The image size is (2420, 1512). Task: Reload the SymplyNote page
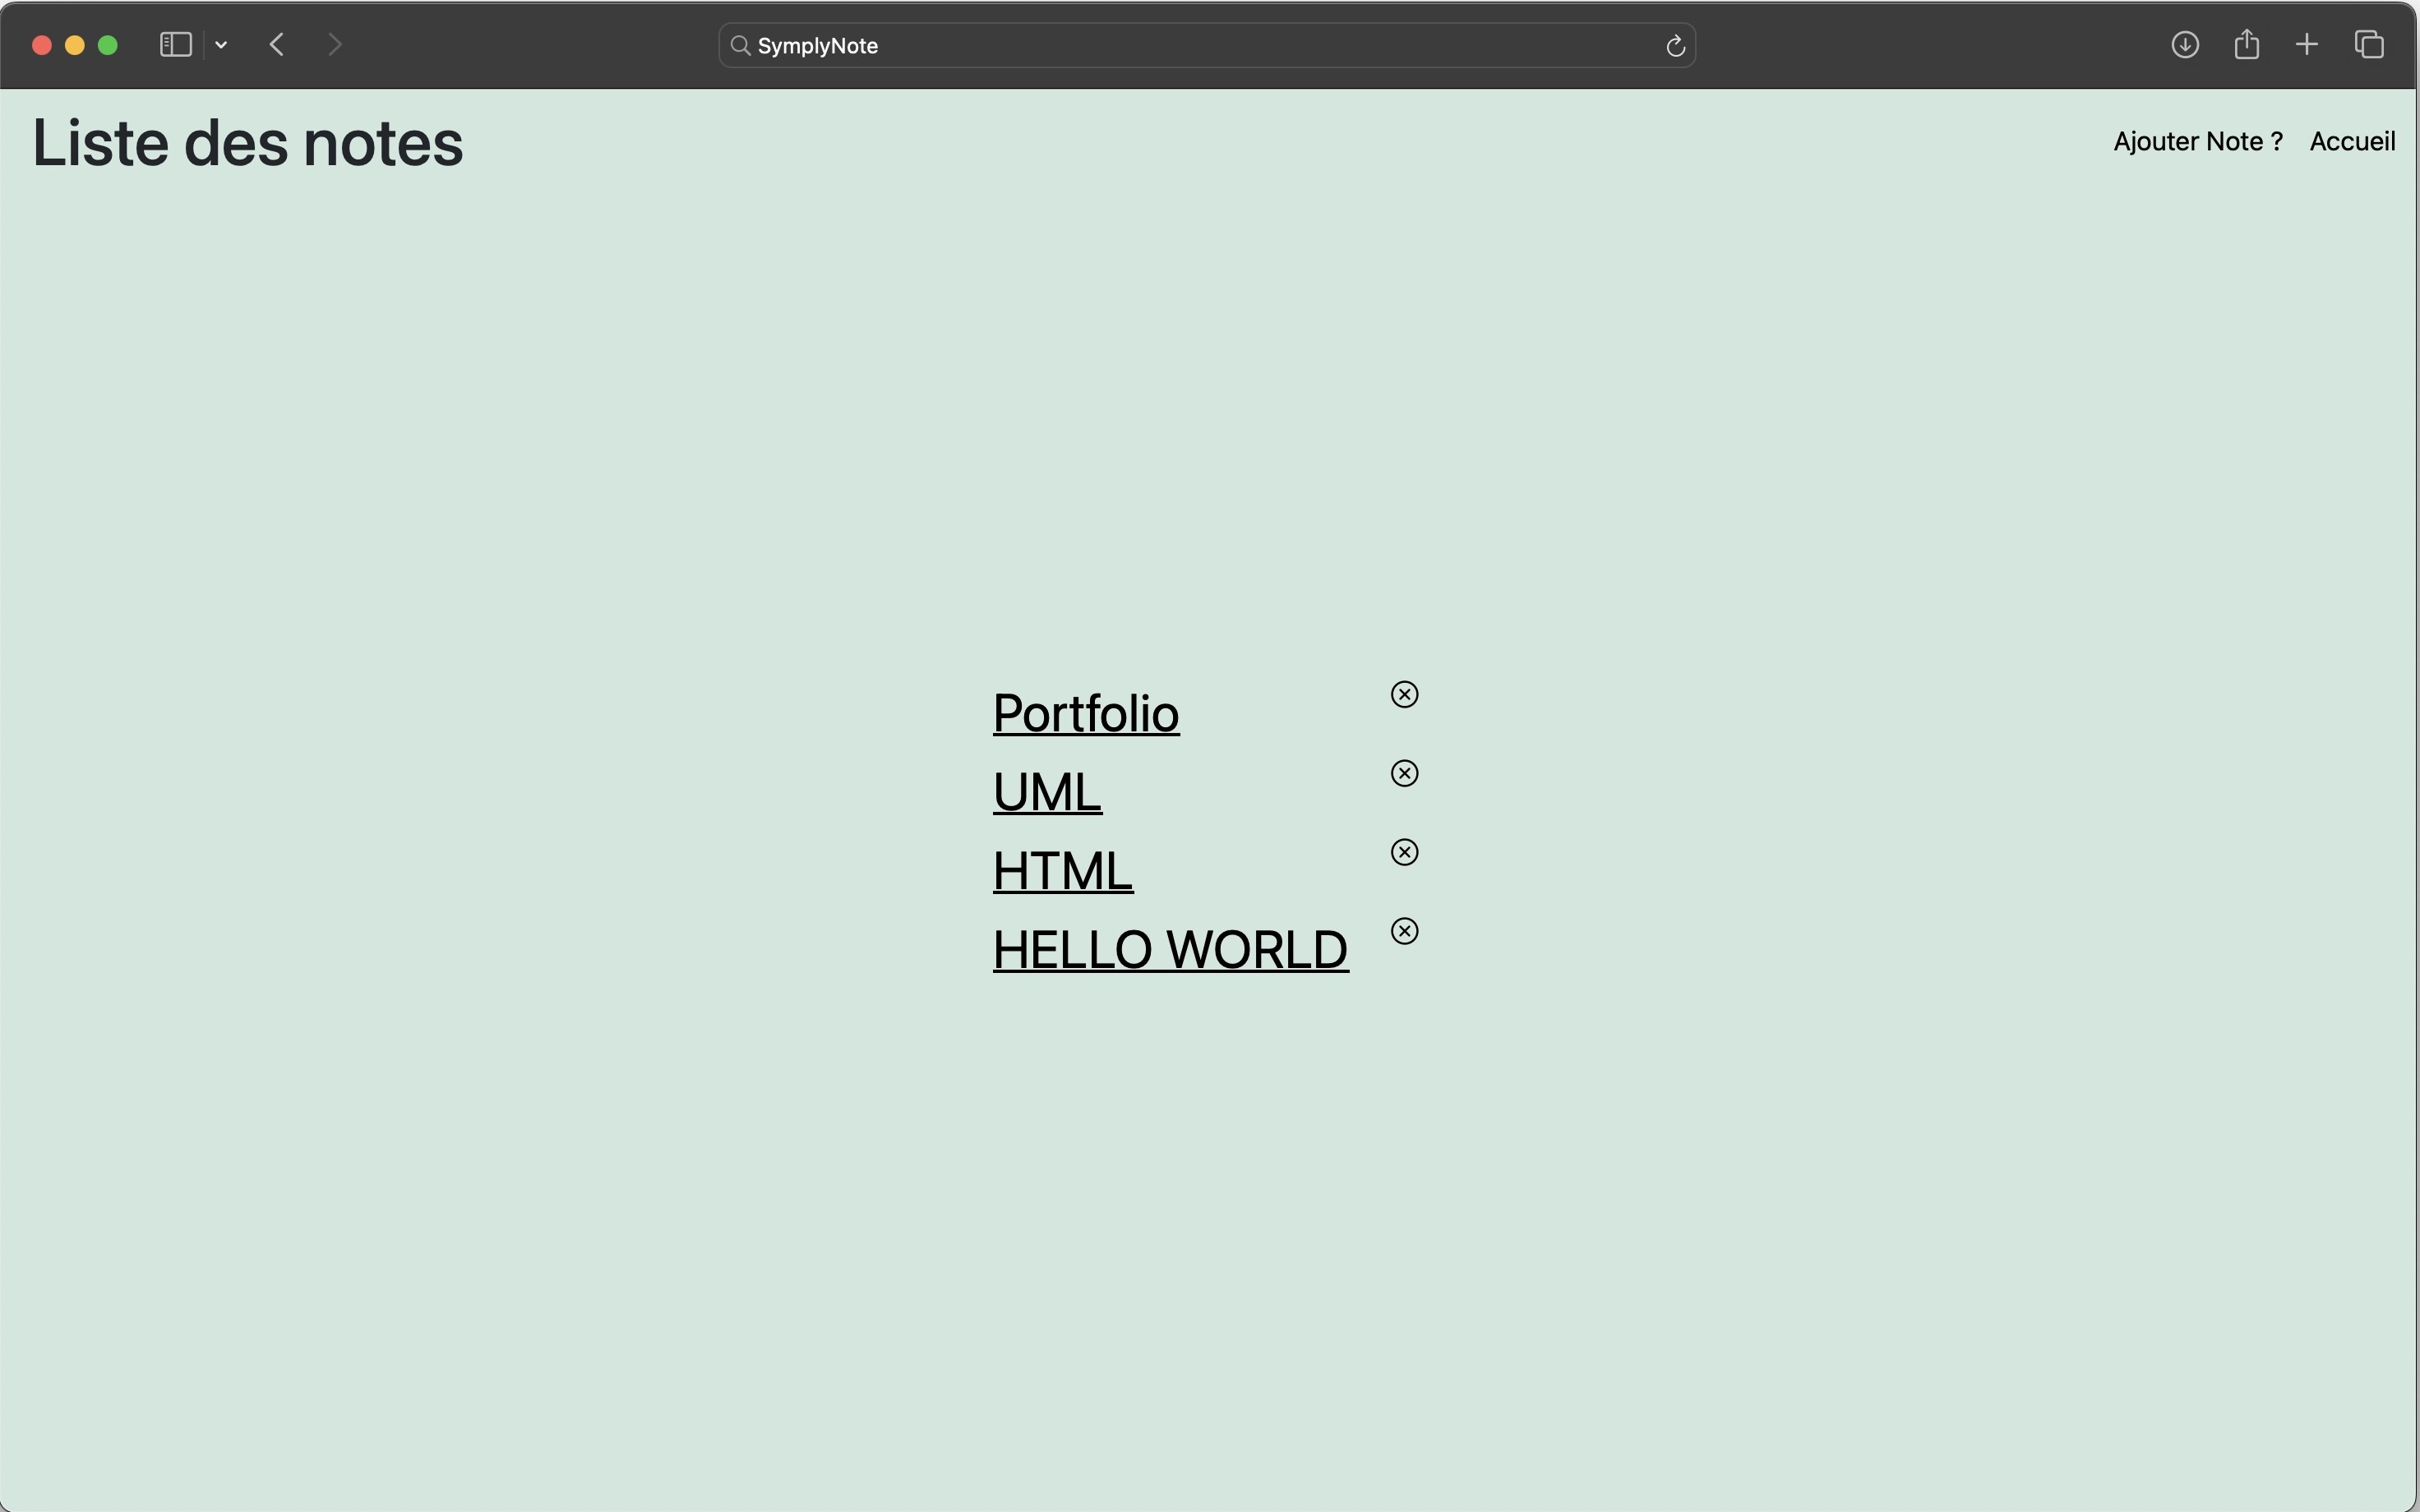[x=1675, y=46]
